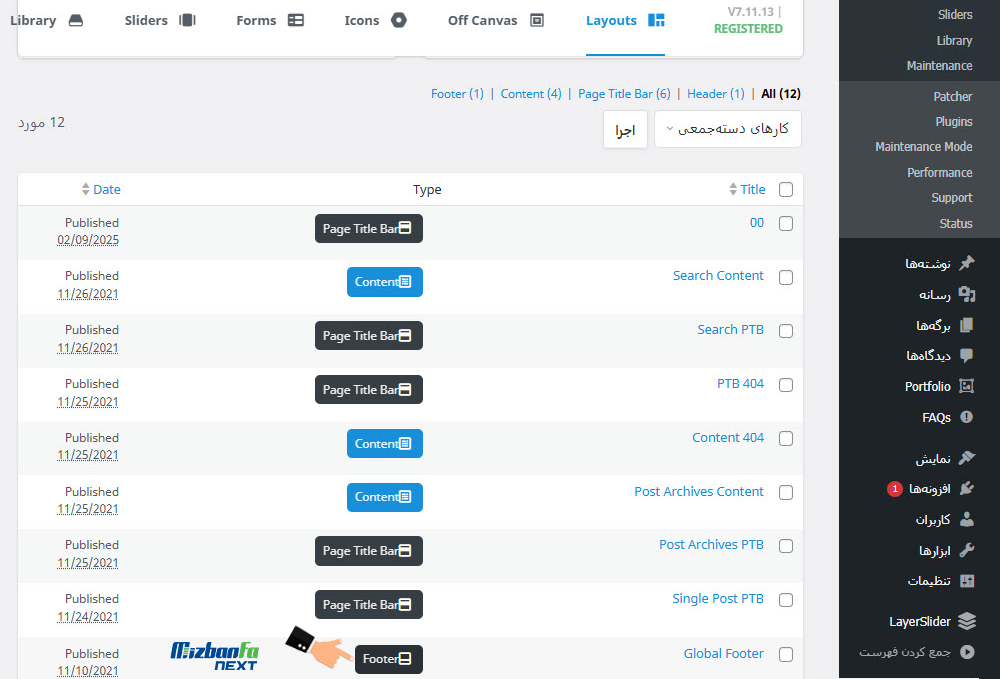Click the Layouts grid icon
The image size is (1000, 679).
pos(656,20)
